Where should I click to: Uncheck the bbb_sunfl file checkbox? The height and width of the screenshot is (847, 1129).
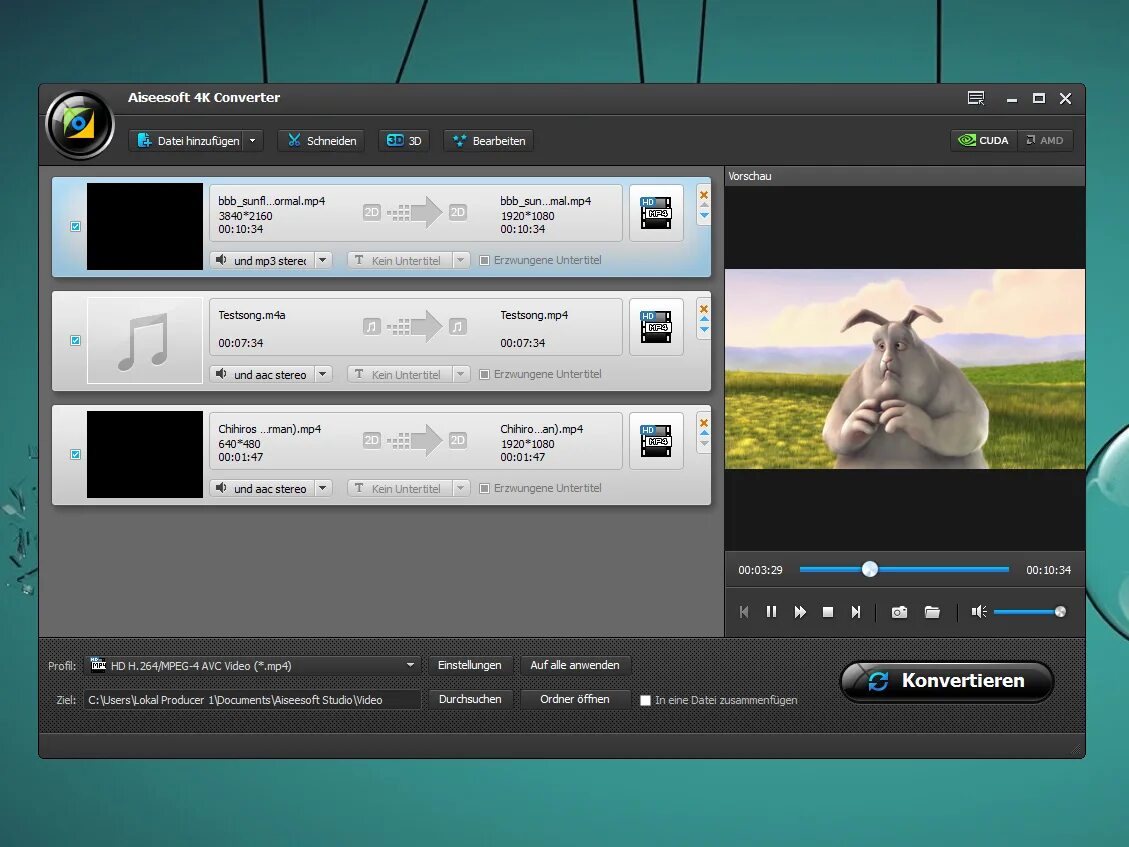pos(76,226)
